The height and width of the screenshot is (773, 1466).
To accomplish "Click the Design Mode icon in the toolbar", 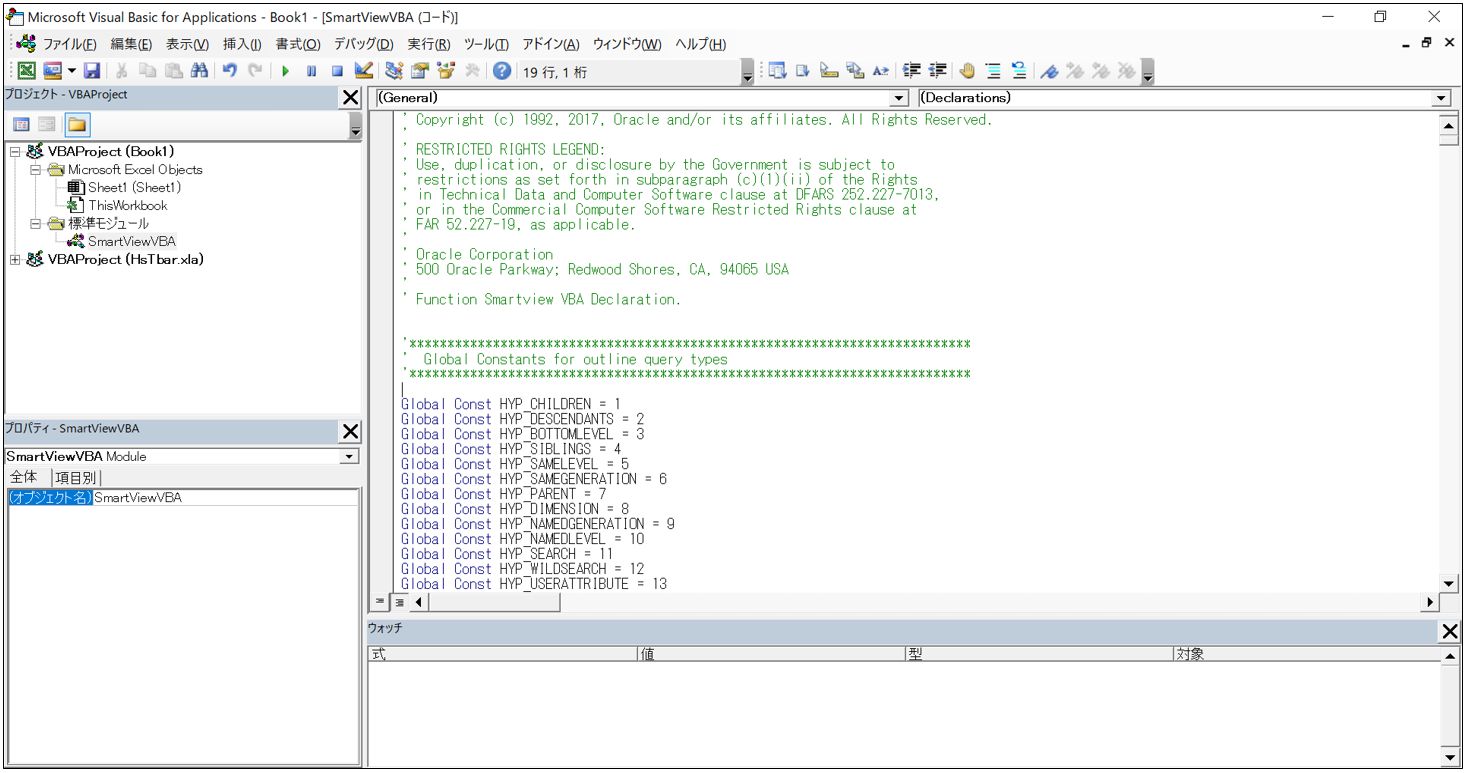I will [364, 71].
